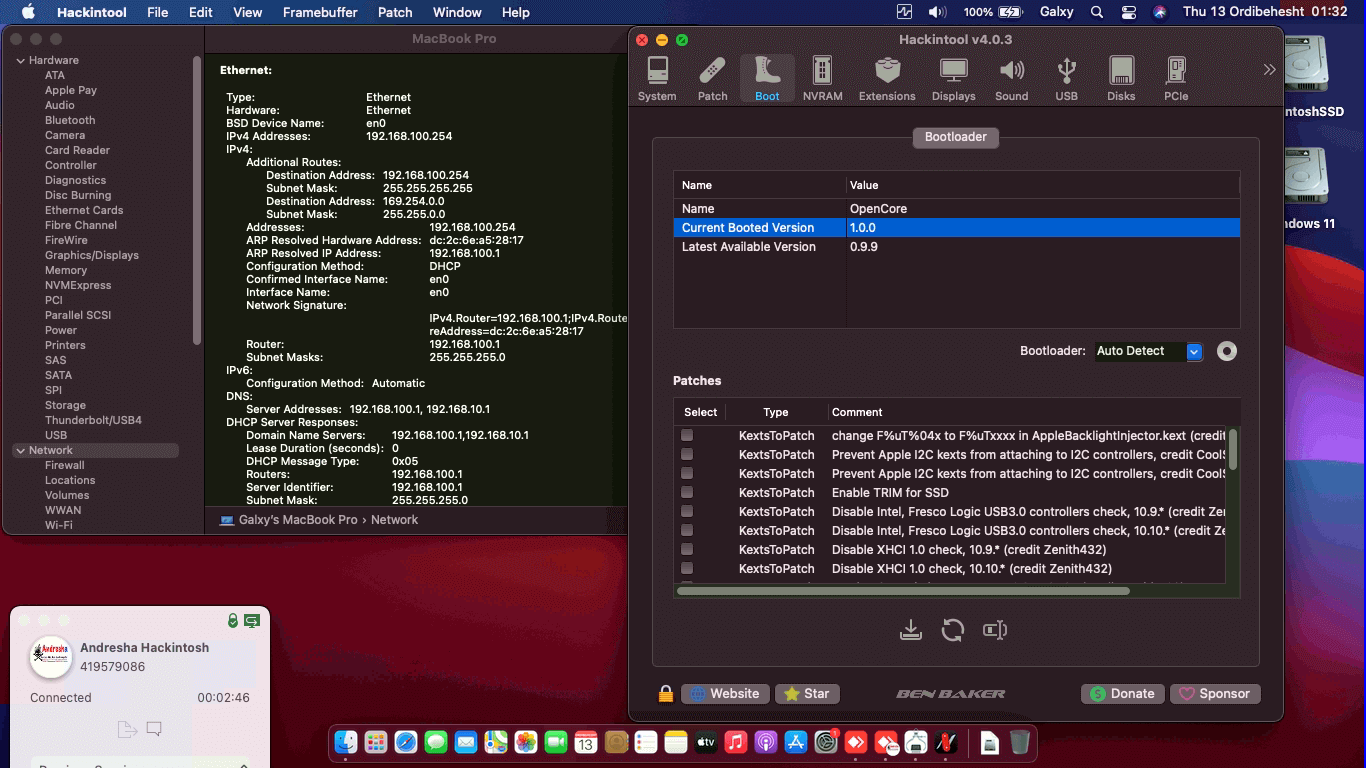The image size is (1366, 768).
Task: Open the System tab in Hackintool toolbar
Action: point(657,79)
